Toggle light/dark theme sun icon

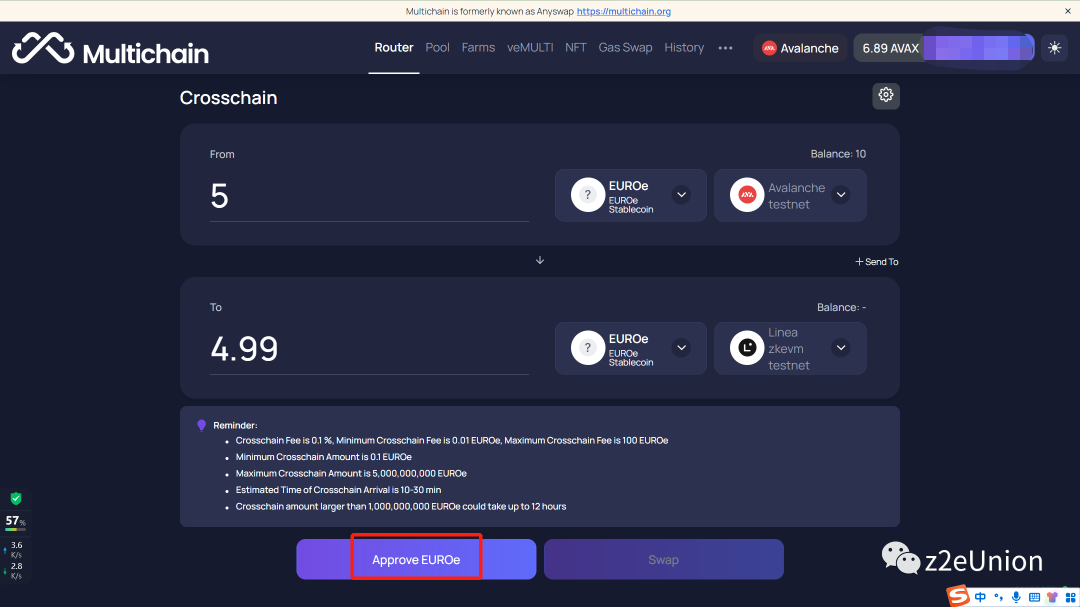[x=1054, y=48]
